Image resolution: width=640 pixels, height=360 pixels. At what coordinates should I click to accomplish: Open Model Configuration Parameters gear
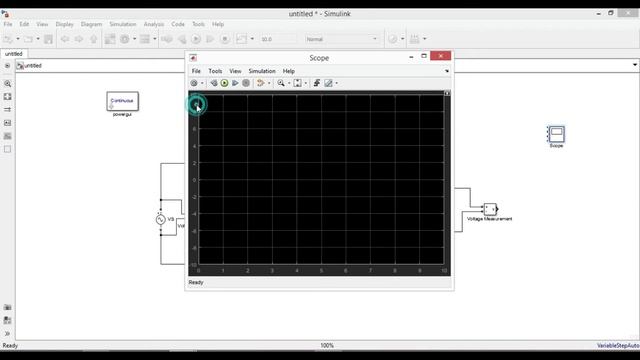(x=124, y=39)
